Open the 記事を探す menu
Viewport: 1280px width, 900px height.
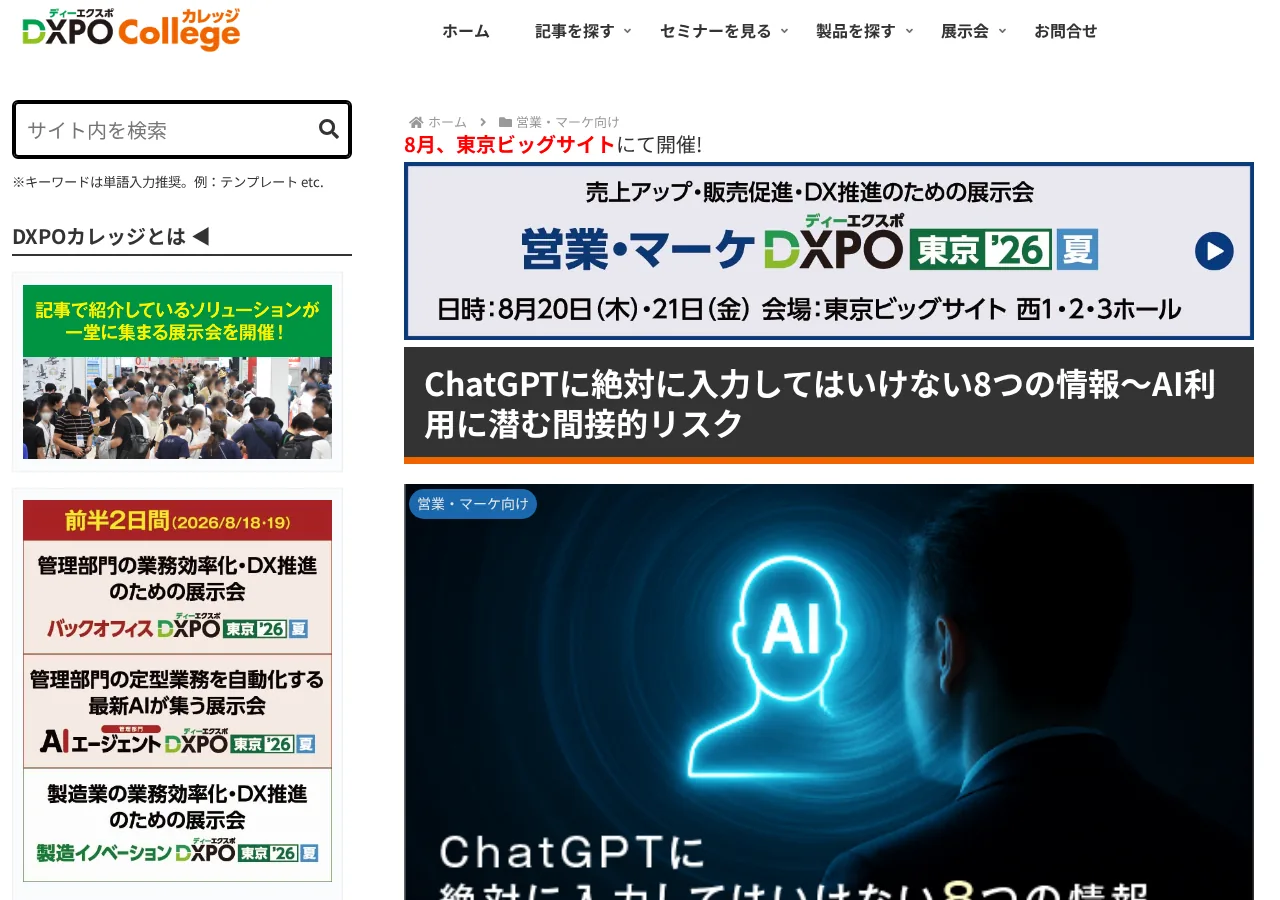(575, 31)
